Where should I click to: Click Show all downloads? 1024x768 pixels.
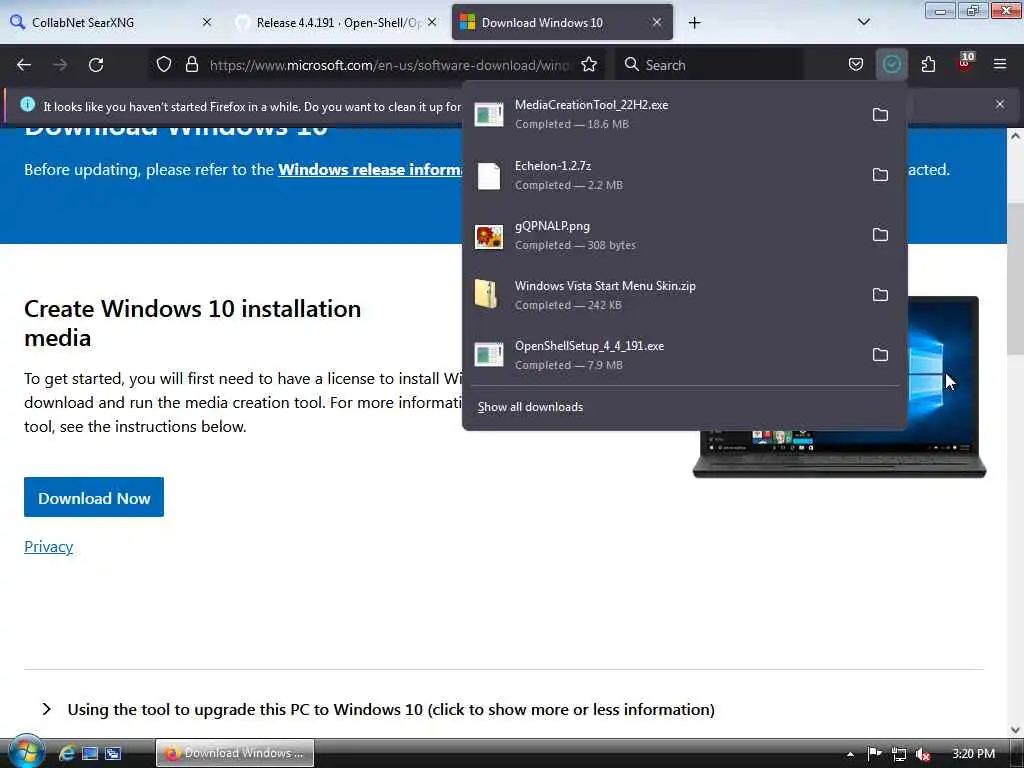click(530, 407)
